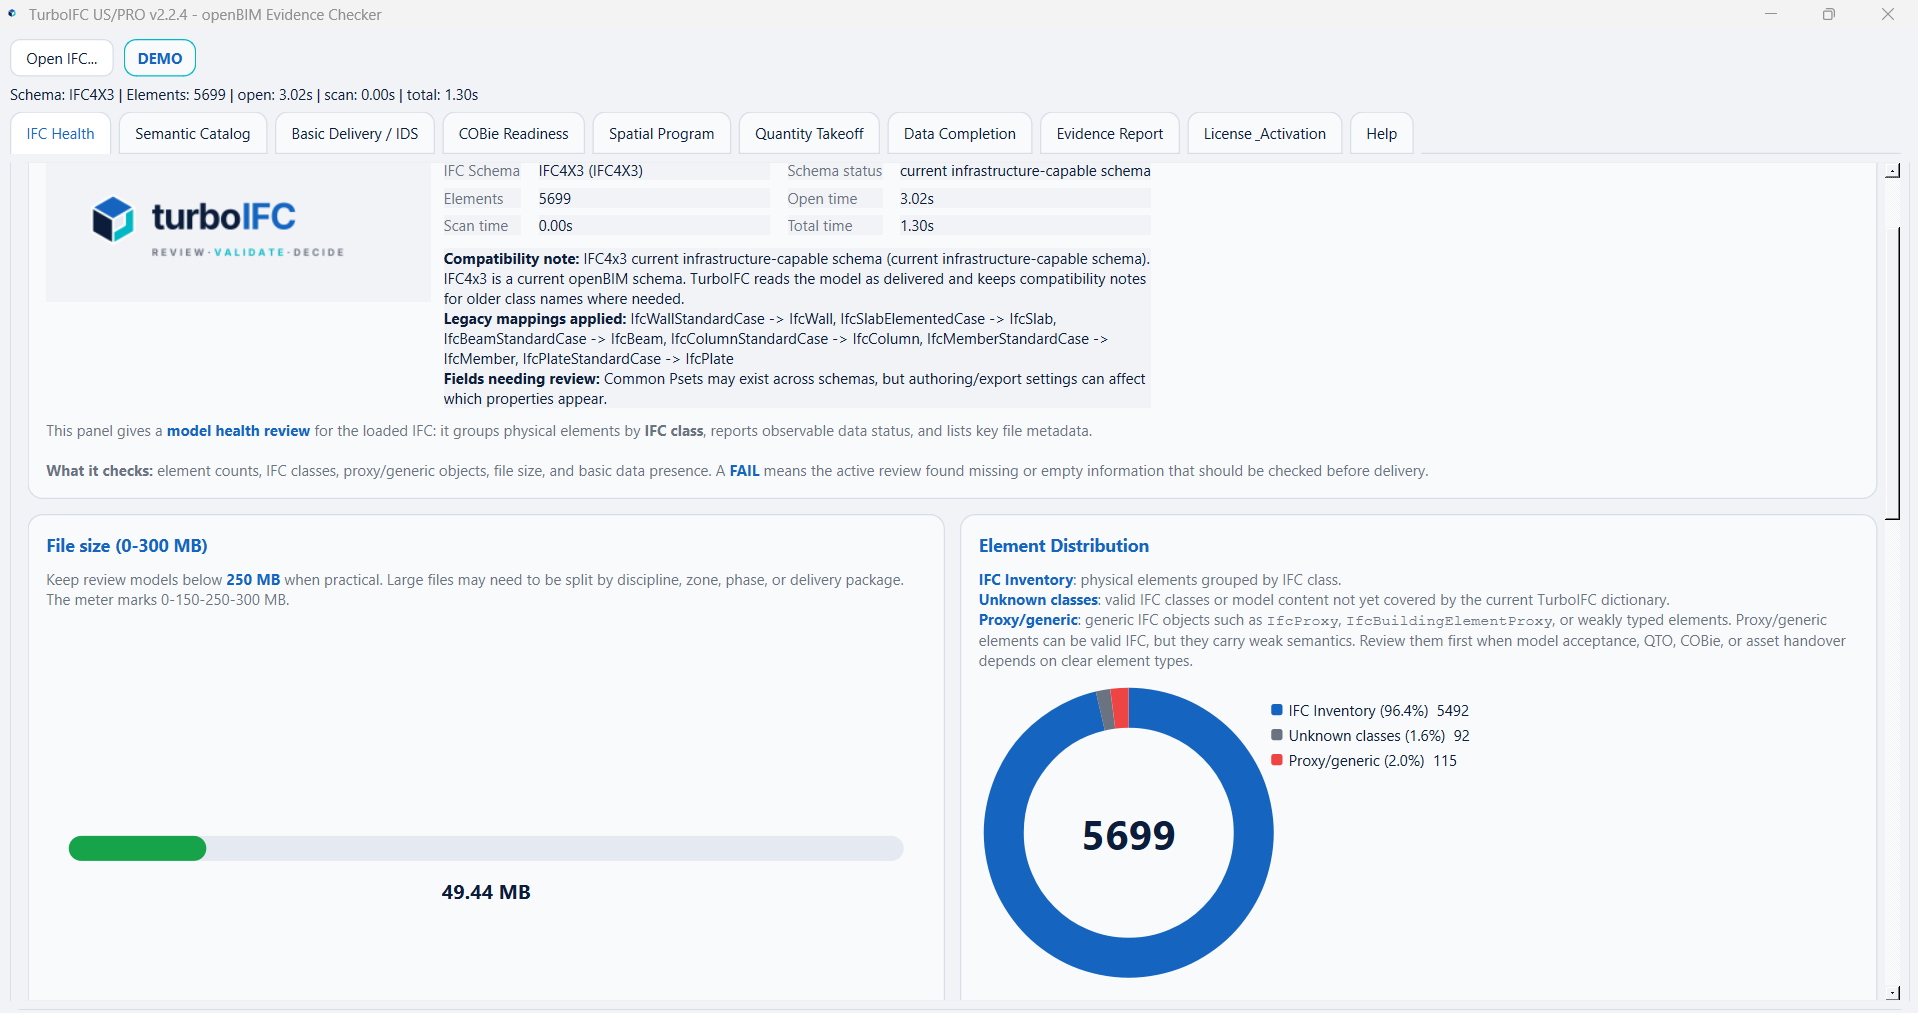
Task: Click the legend label 'IFC Inventory (96.4%)'
Action: [x=1358, y=711]
